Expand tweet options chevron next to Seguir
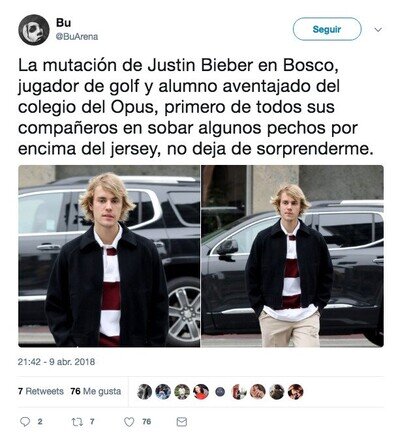This screenshot has height=442, width=400. click(x=378, y=30)
